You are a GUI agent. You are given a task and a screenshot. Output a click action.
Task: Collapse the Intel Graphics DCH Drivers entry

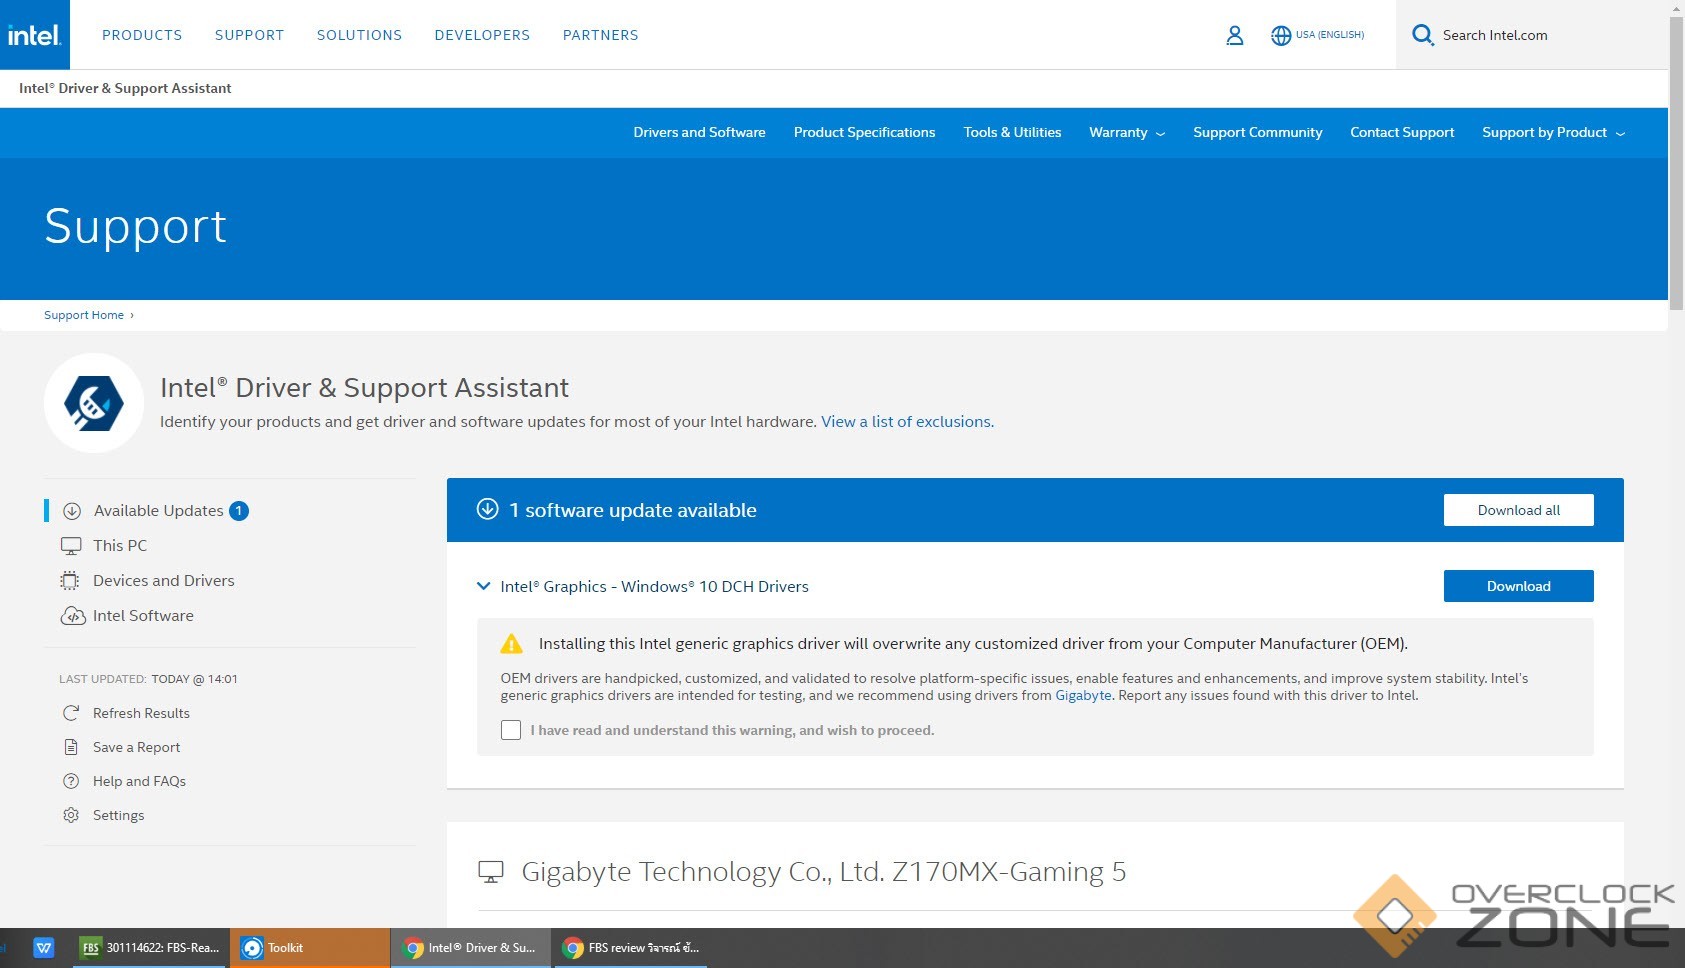click(x=484, y=586)
